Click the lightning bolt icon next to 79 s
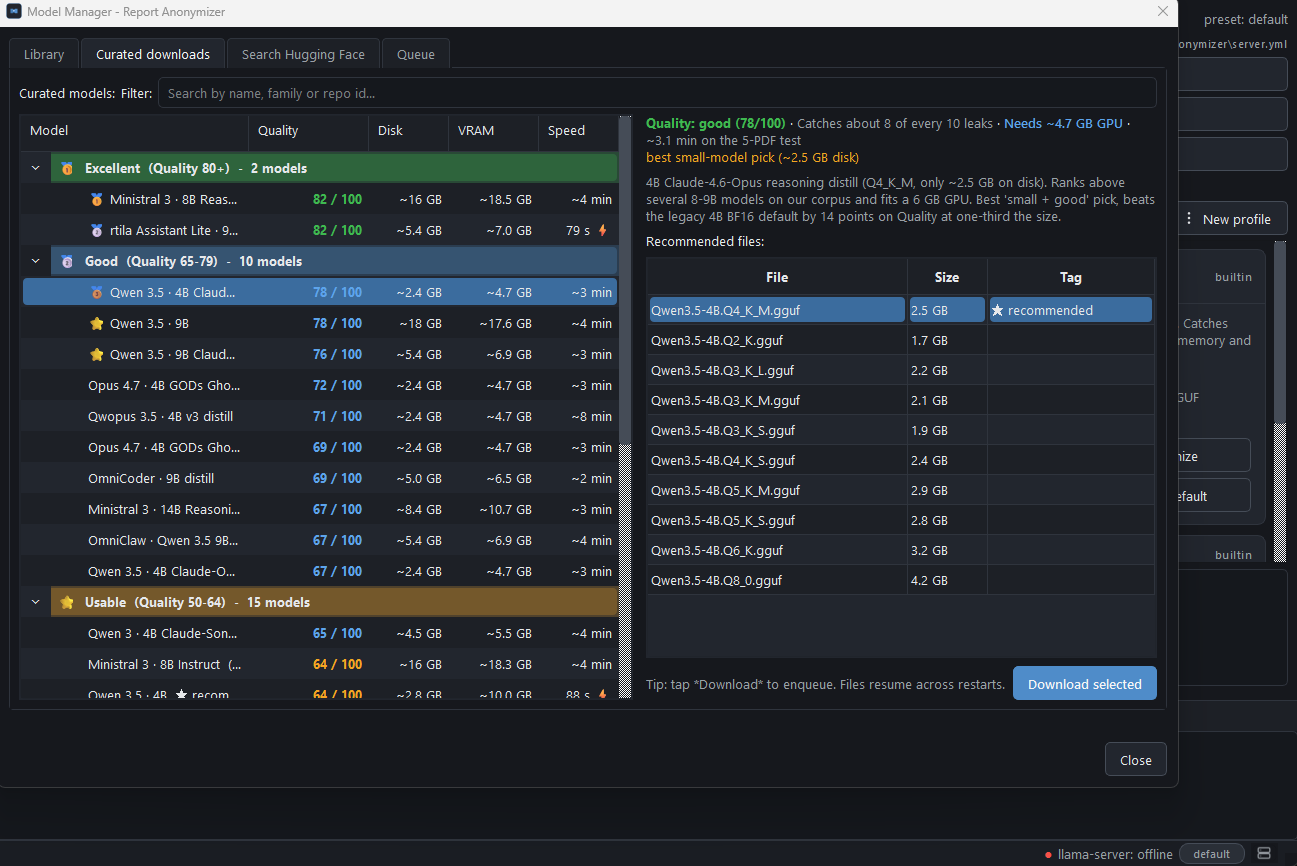 (603, 230)
